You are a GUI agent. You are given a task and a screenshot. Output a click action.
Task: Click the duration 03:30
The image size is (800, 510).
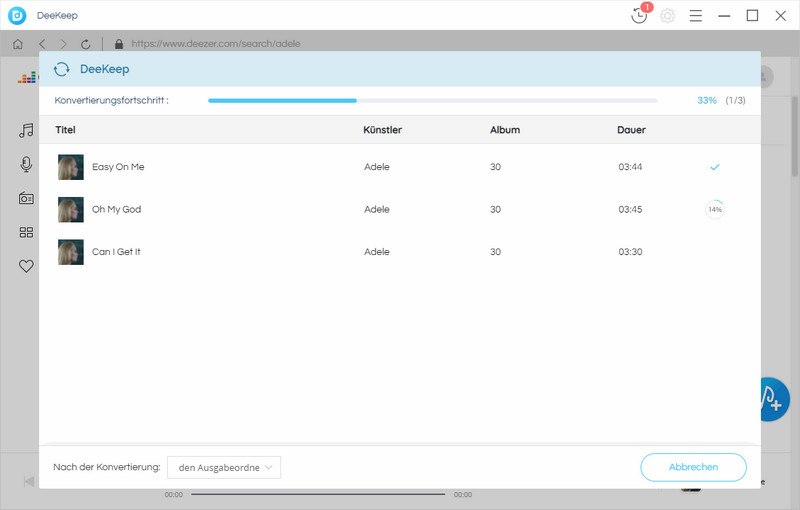click(x=630, y=251)
